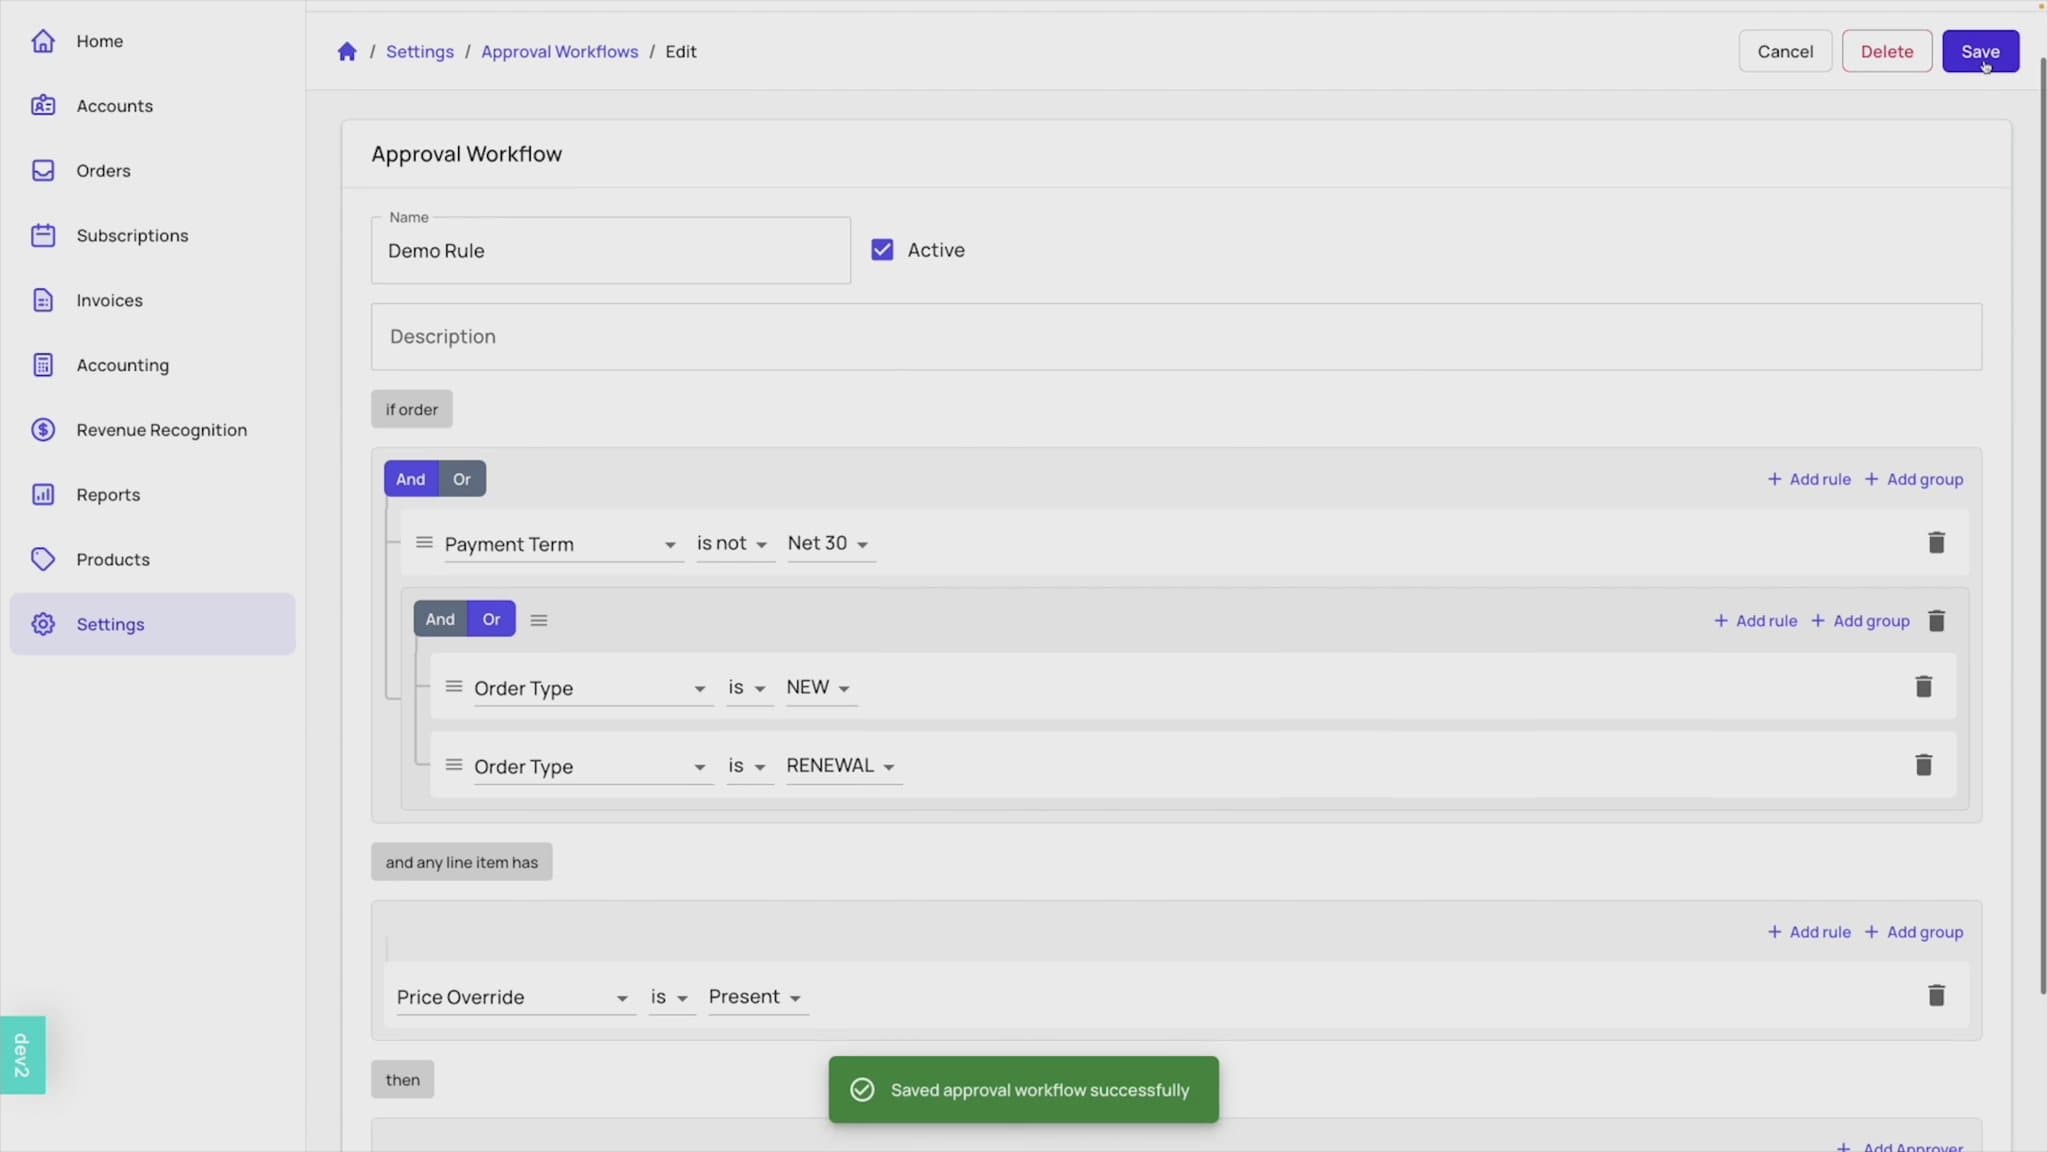Viewport: 2048px width, 1152px height.
Task: Switch nested group to And
Action: pyautogui.click(x=440, y=619)
